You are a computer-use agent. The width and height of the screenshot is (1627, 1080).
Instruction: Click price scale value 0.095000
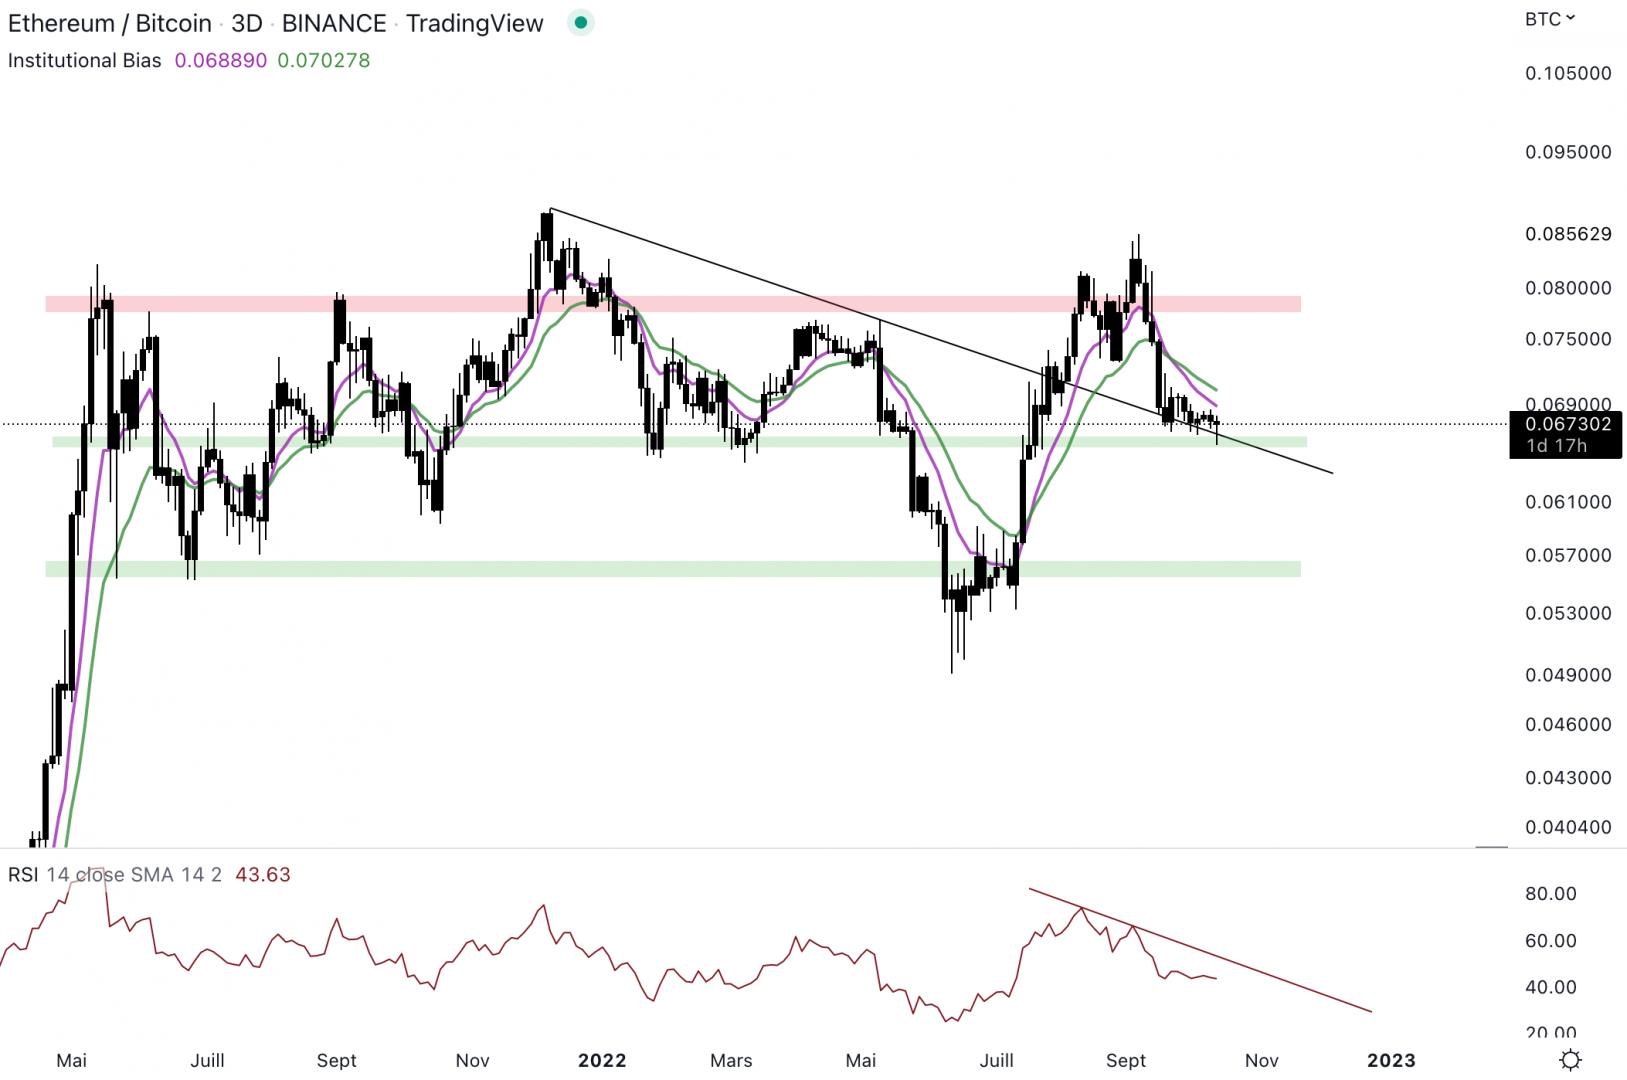[x=1568, y=152]
